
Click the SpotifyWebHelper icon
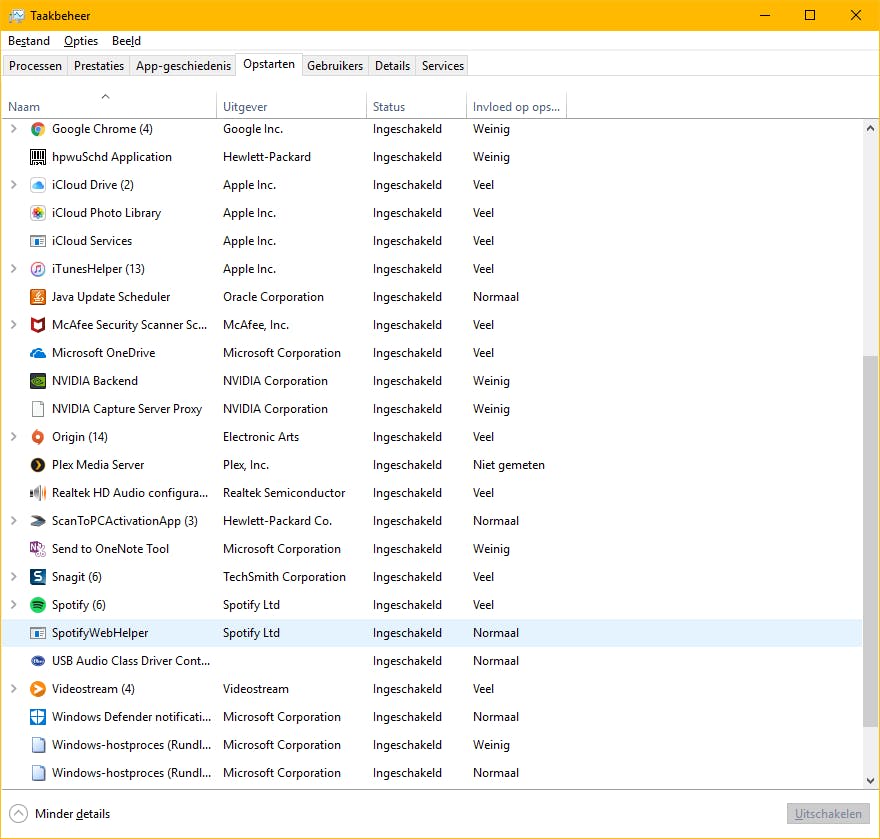click(x=38, y=633)
